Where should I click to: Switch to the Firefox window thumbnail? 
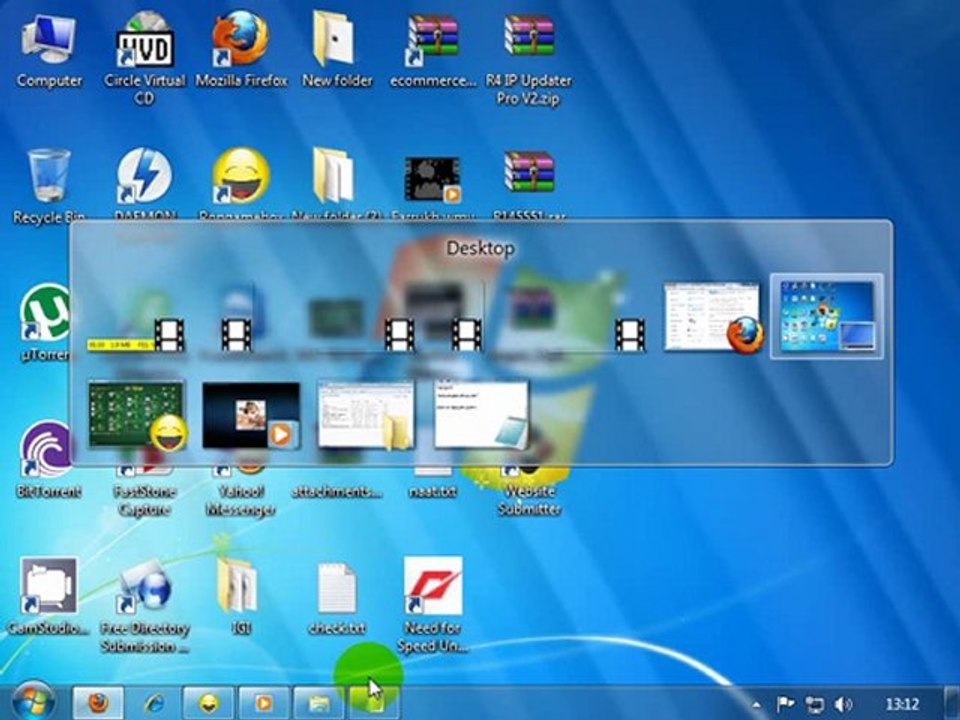713,317
